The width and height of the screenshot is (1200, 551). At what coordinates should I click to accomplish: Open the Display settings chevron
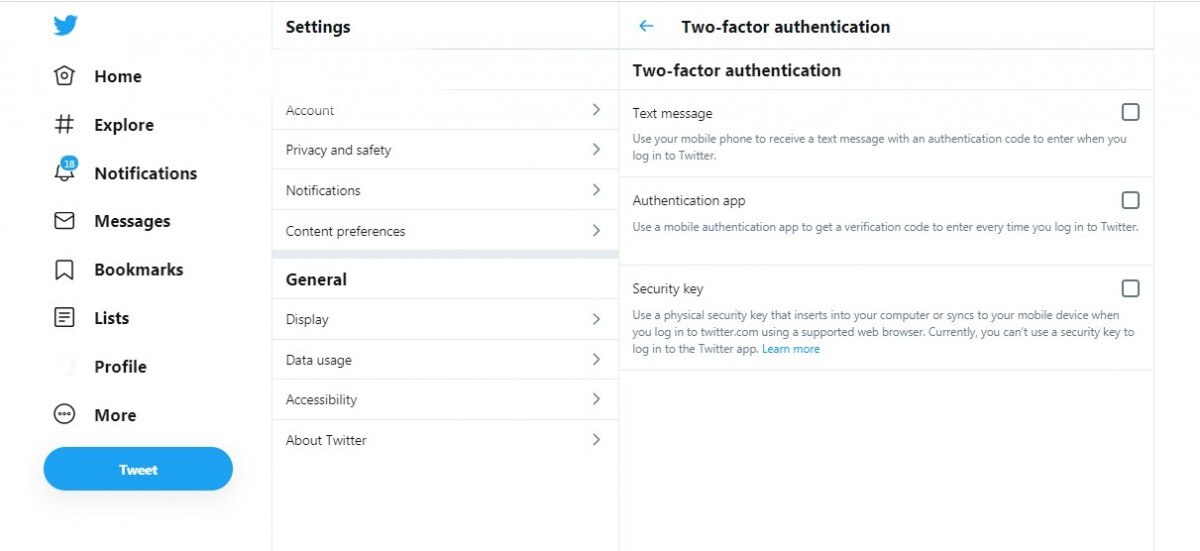[596, 319]
